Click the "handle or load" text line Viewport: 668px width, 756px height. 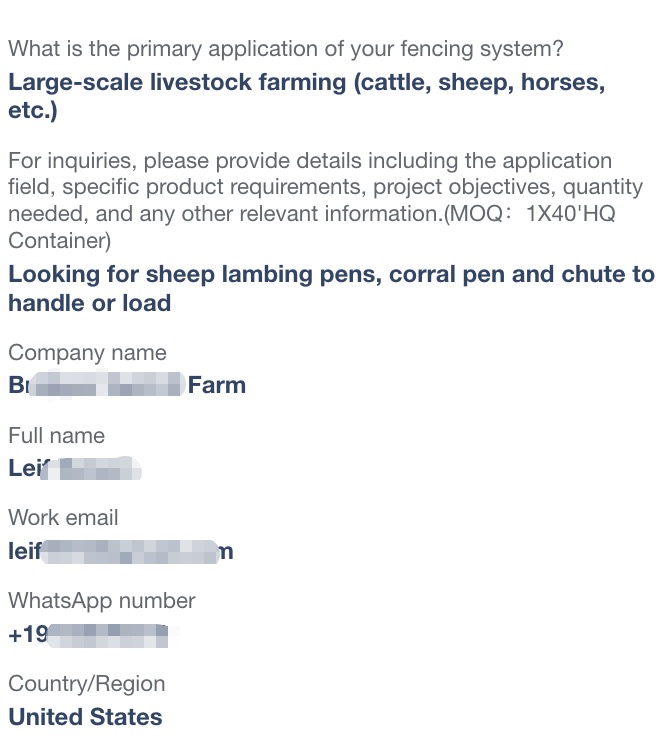(90, 303)
